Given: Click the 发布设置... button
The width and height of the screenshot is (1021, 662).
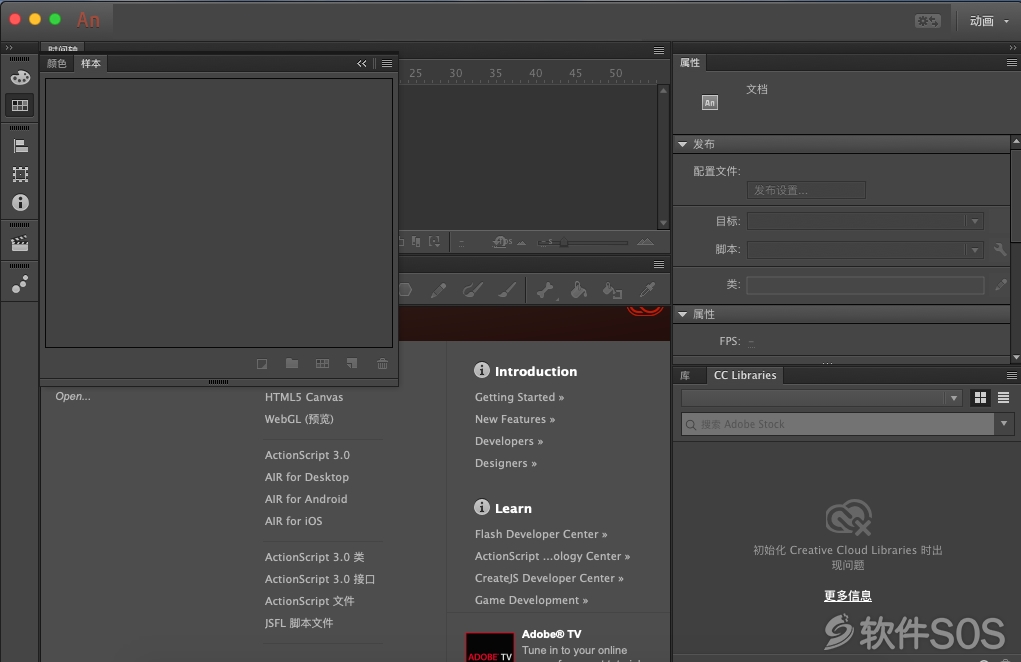Looking at the screenshot, I should 806,190.
